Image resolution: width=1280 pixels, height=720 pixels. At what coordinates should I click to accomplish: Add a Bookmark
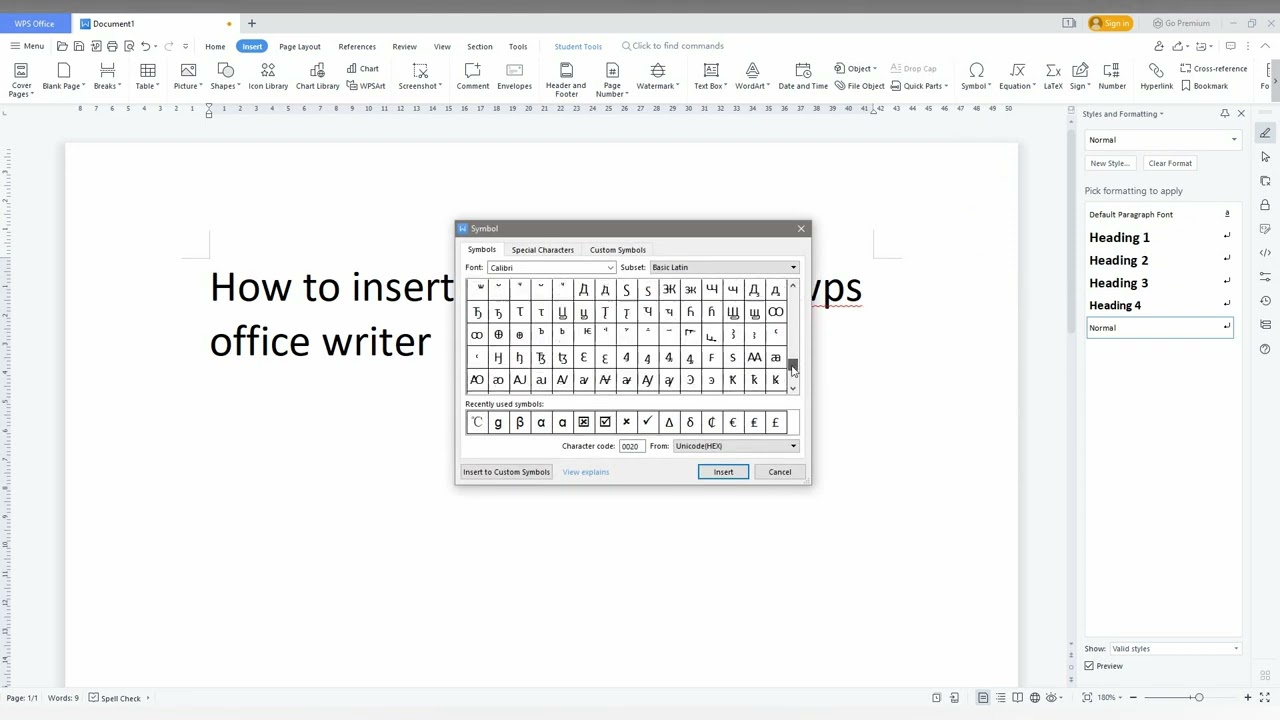pyautogui.click(x=1205, y=86)
